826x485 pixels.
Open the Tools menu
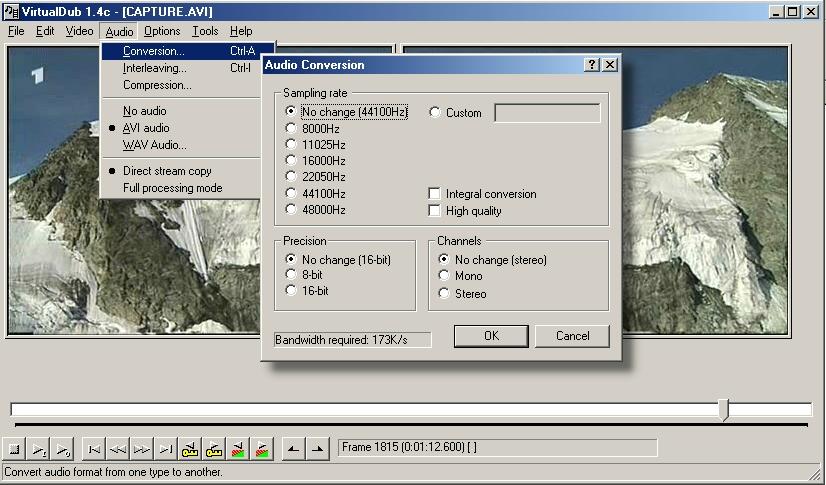[205, 31]
